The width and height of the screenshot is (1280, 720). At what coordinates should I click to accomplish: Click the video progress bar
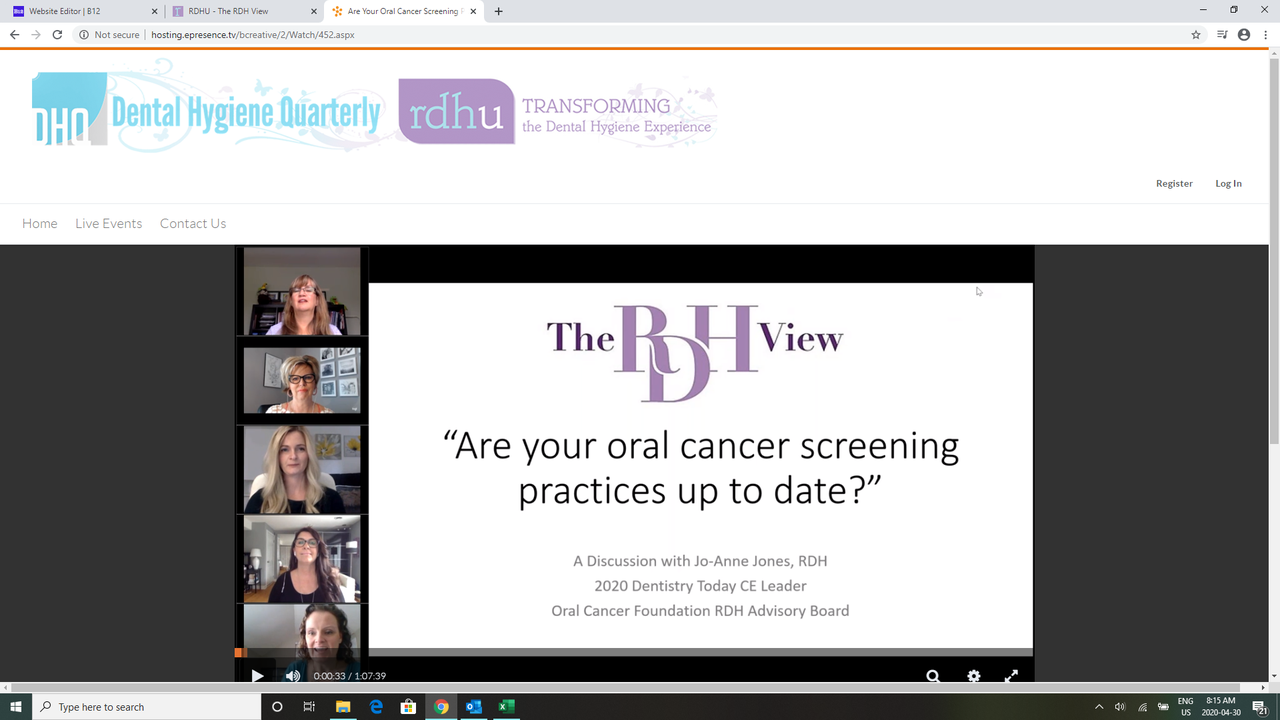point(634,653)
